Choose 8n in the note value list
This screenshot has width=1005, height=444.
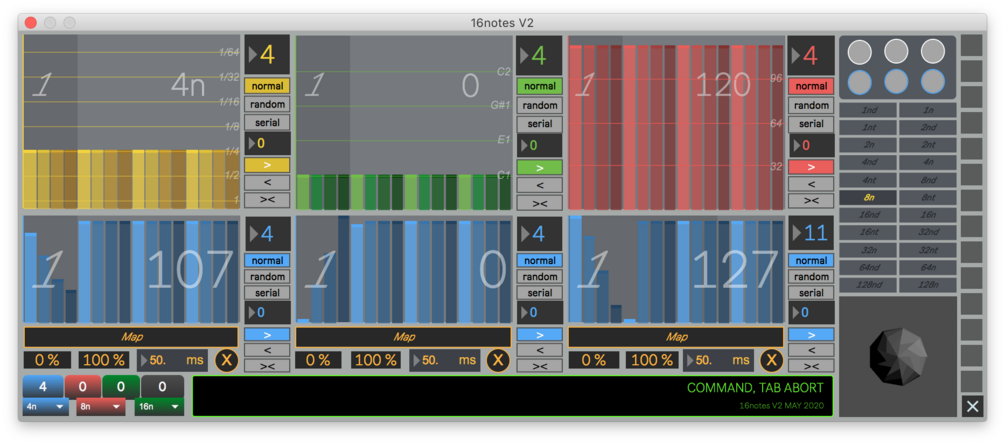(x=868, y=197)
